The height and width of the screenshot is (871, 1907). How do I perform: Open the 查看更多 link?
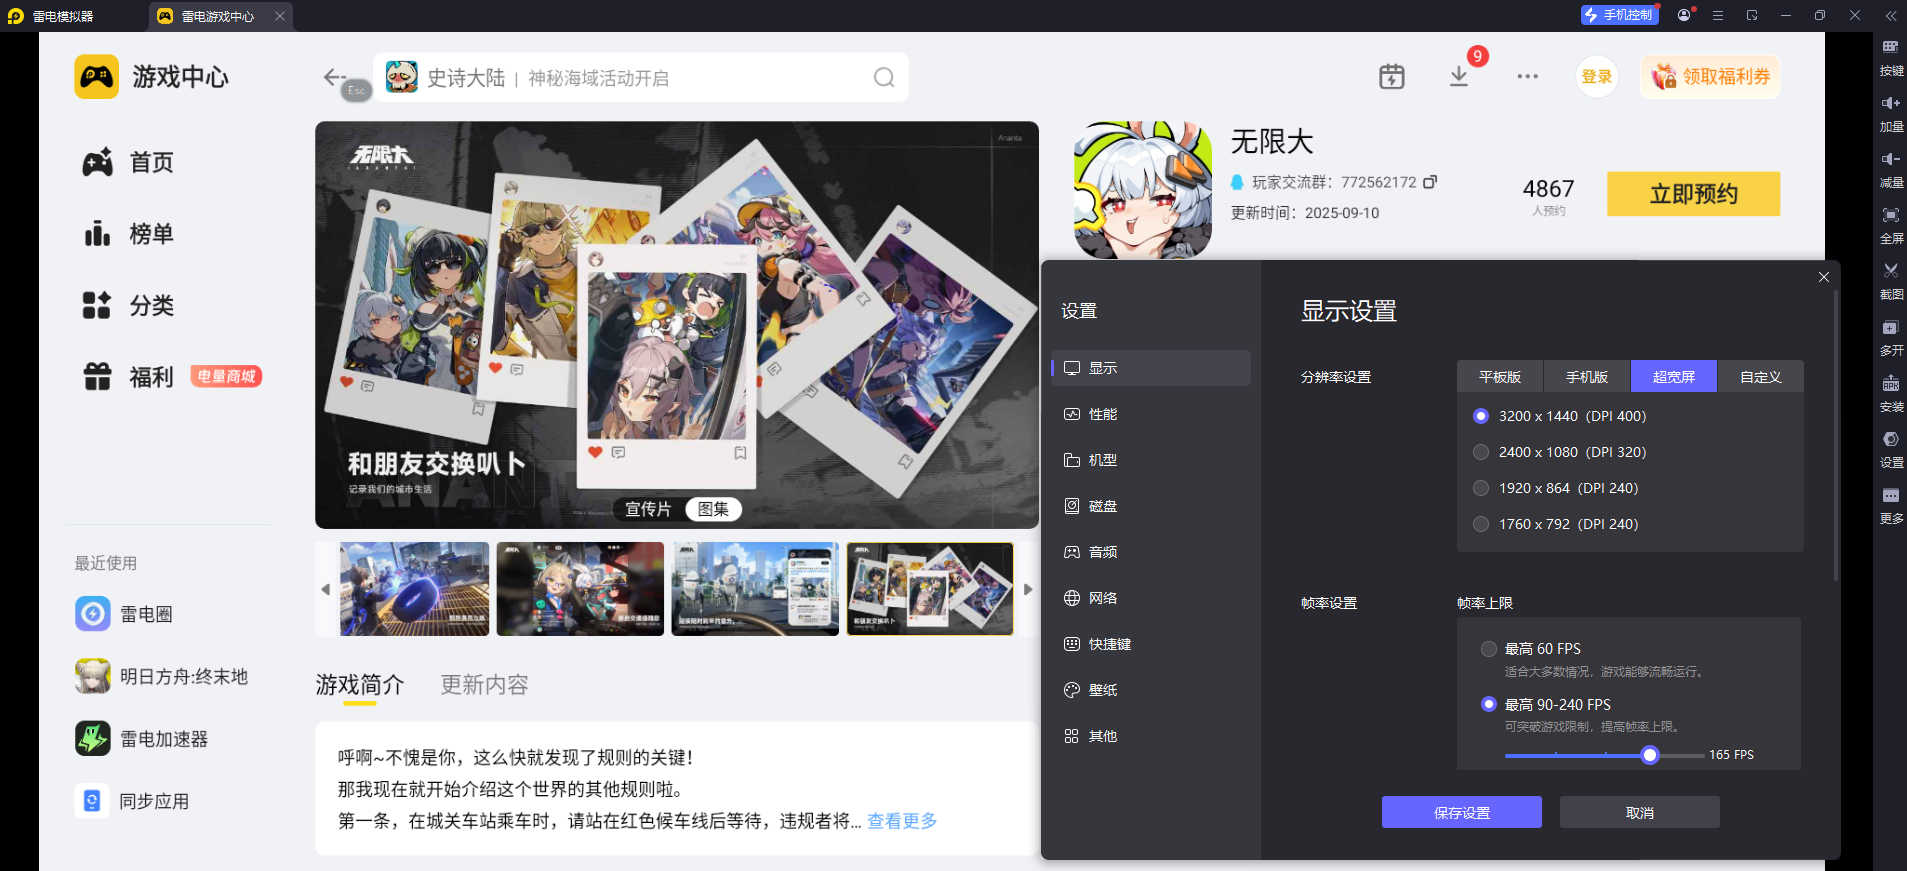[x=901, y=821]
